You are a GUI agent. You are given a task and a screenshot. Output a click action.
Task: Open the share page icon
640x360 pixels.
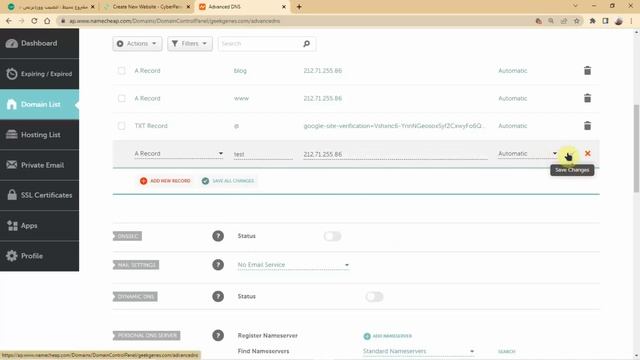point(564,21)
